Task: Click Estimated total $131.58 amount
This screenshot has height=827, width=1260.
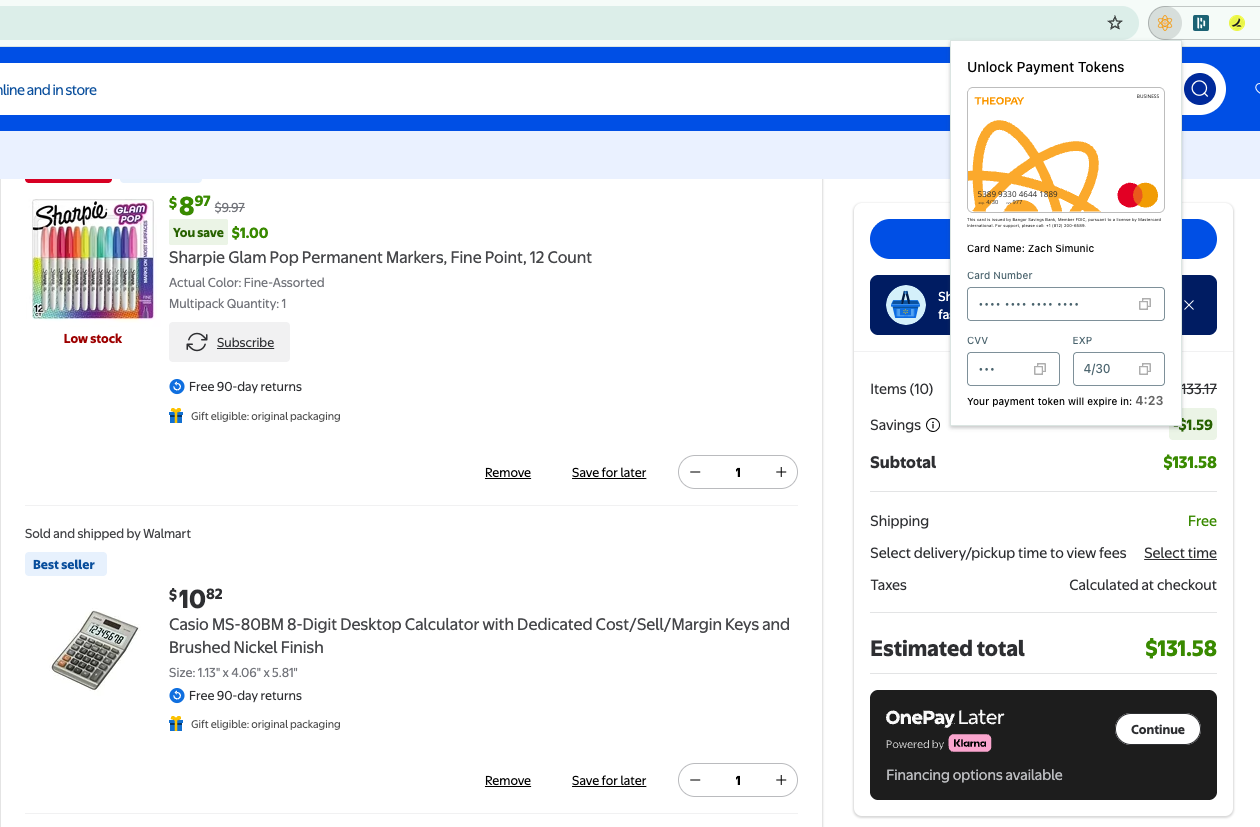Action: pyautogui.click(x=1181, y=648)
